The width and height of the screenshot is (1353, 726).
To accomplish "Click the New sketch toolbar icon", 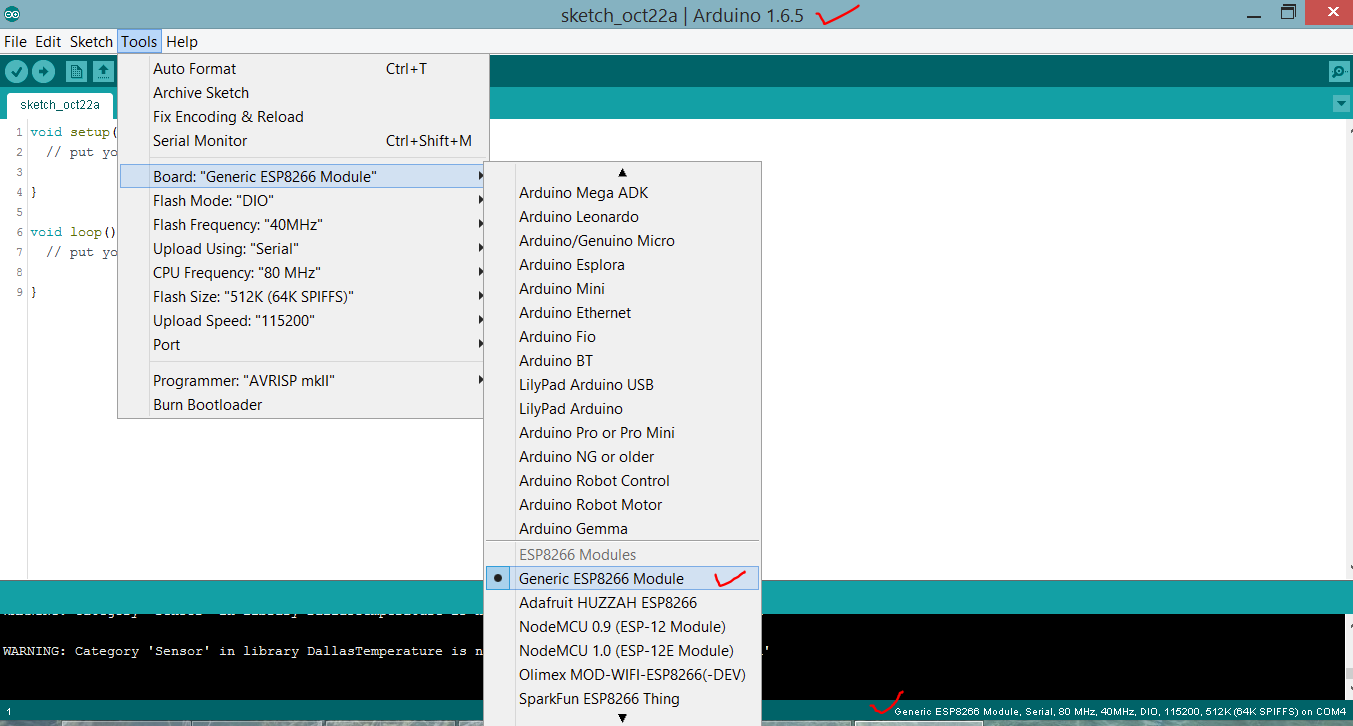I will pos(76,71).
